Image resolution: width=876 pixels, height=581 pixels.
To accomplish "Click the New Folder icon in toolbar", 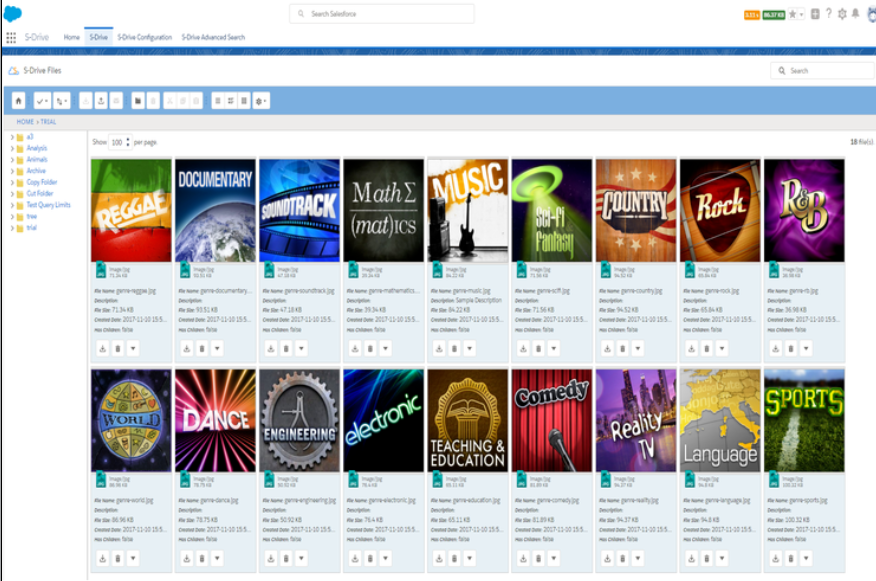I will click(x=138, y=99).
